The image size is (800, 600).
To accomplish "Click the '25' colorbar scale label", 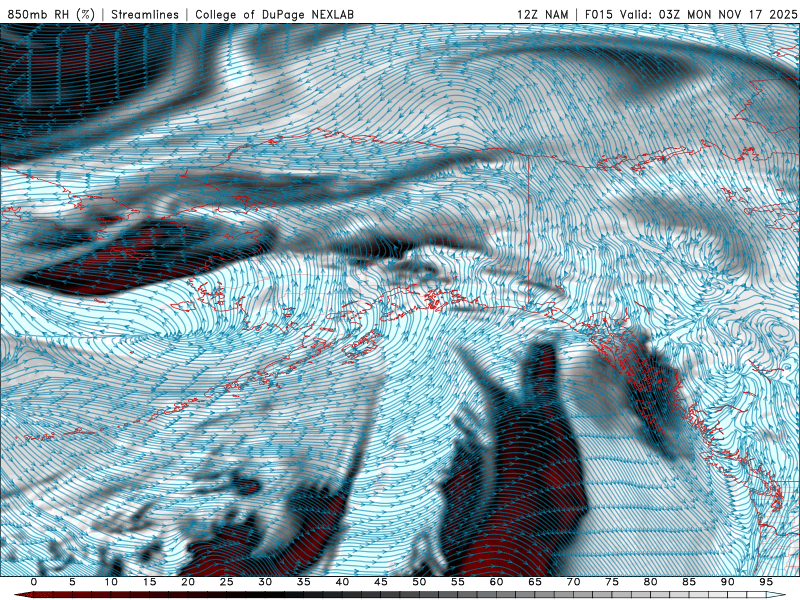I will (x=227, y=582).
